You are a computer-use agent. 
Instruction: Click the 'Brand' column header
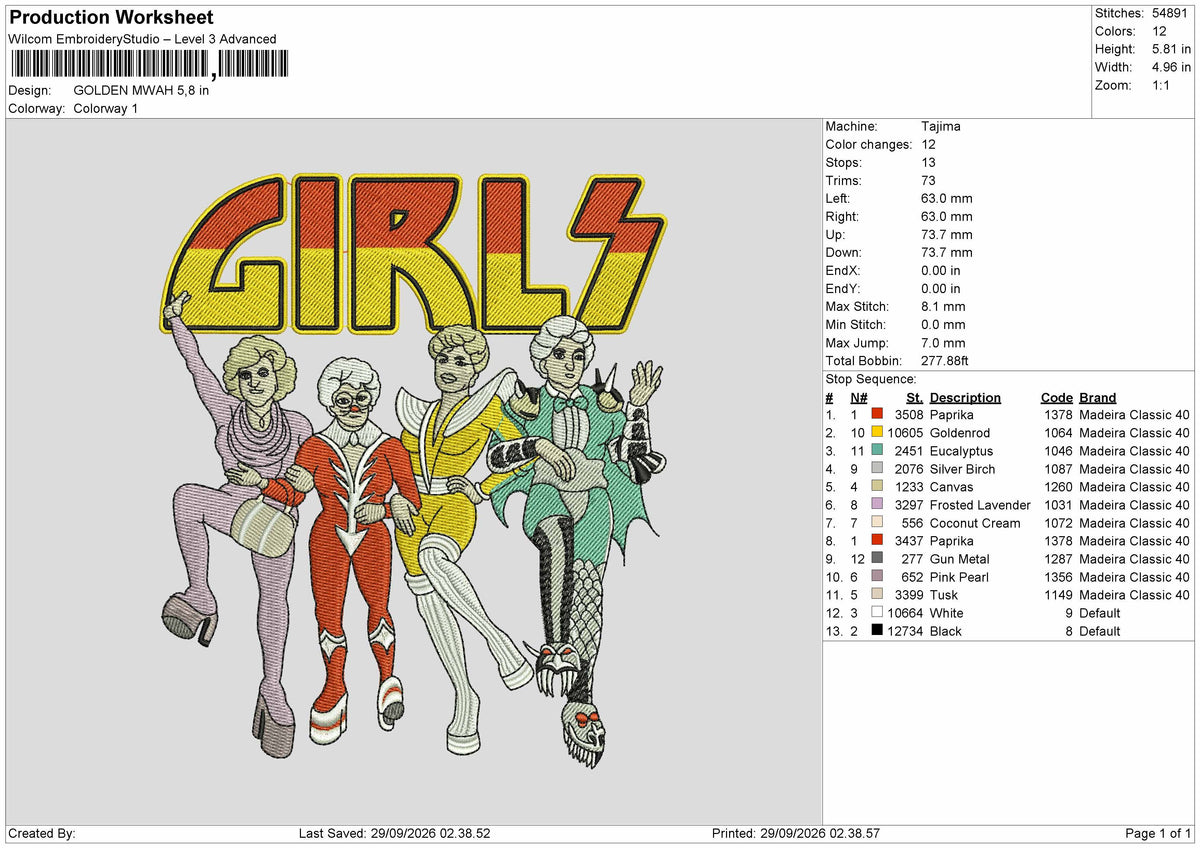(x=1098, y=397)
